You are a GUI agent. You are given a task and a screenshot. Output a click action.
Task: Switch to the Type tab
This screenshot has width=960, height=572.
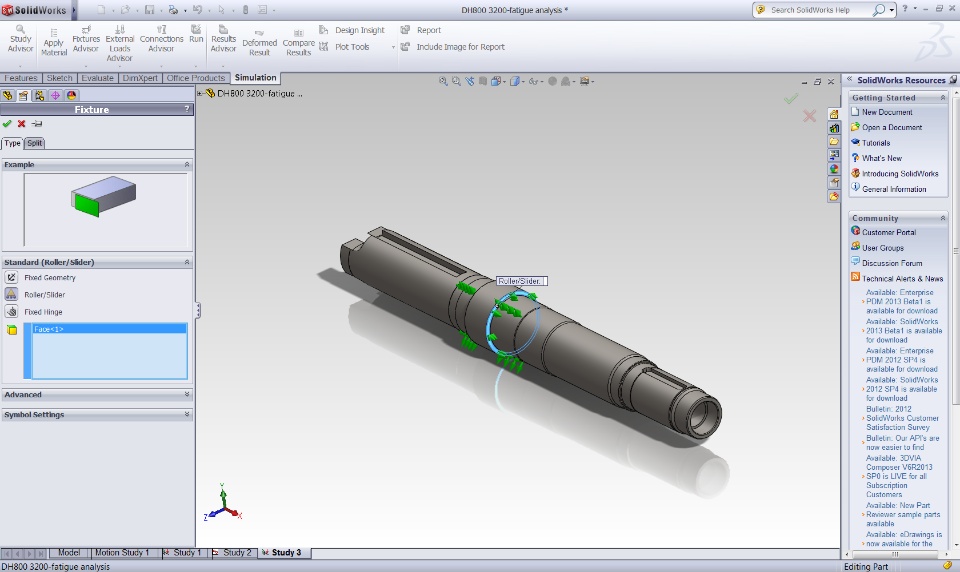click(x=12, y=143)
